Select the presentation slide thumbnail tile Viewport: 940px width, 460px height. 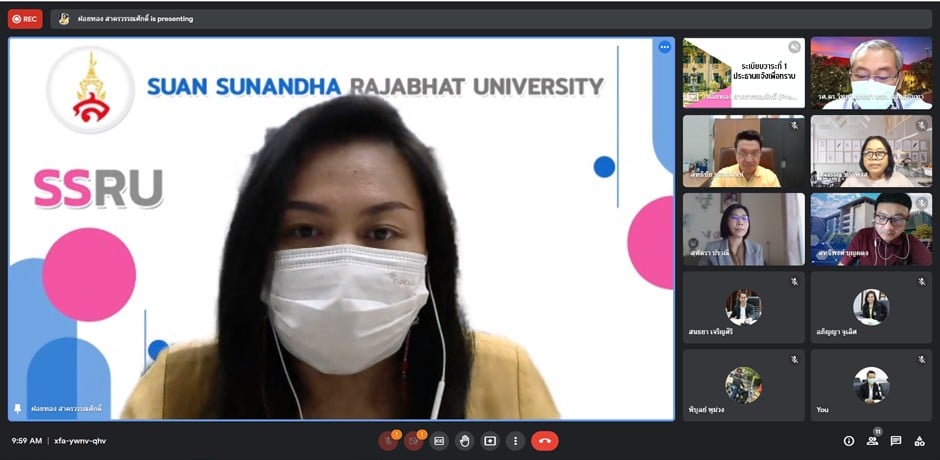(743, 72)
